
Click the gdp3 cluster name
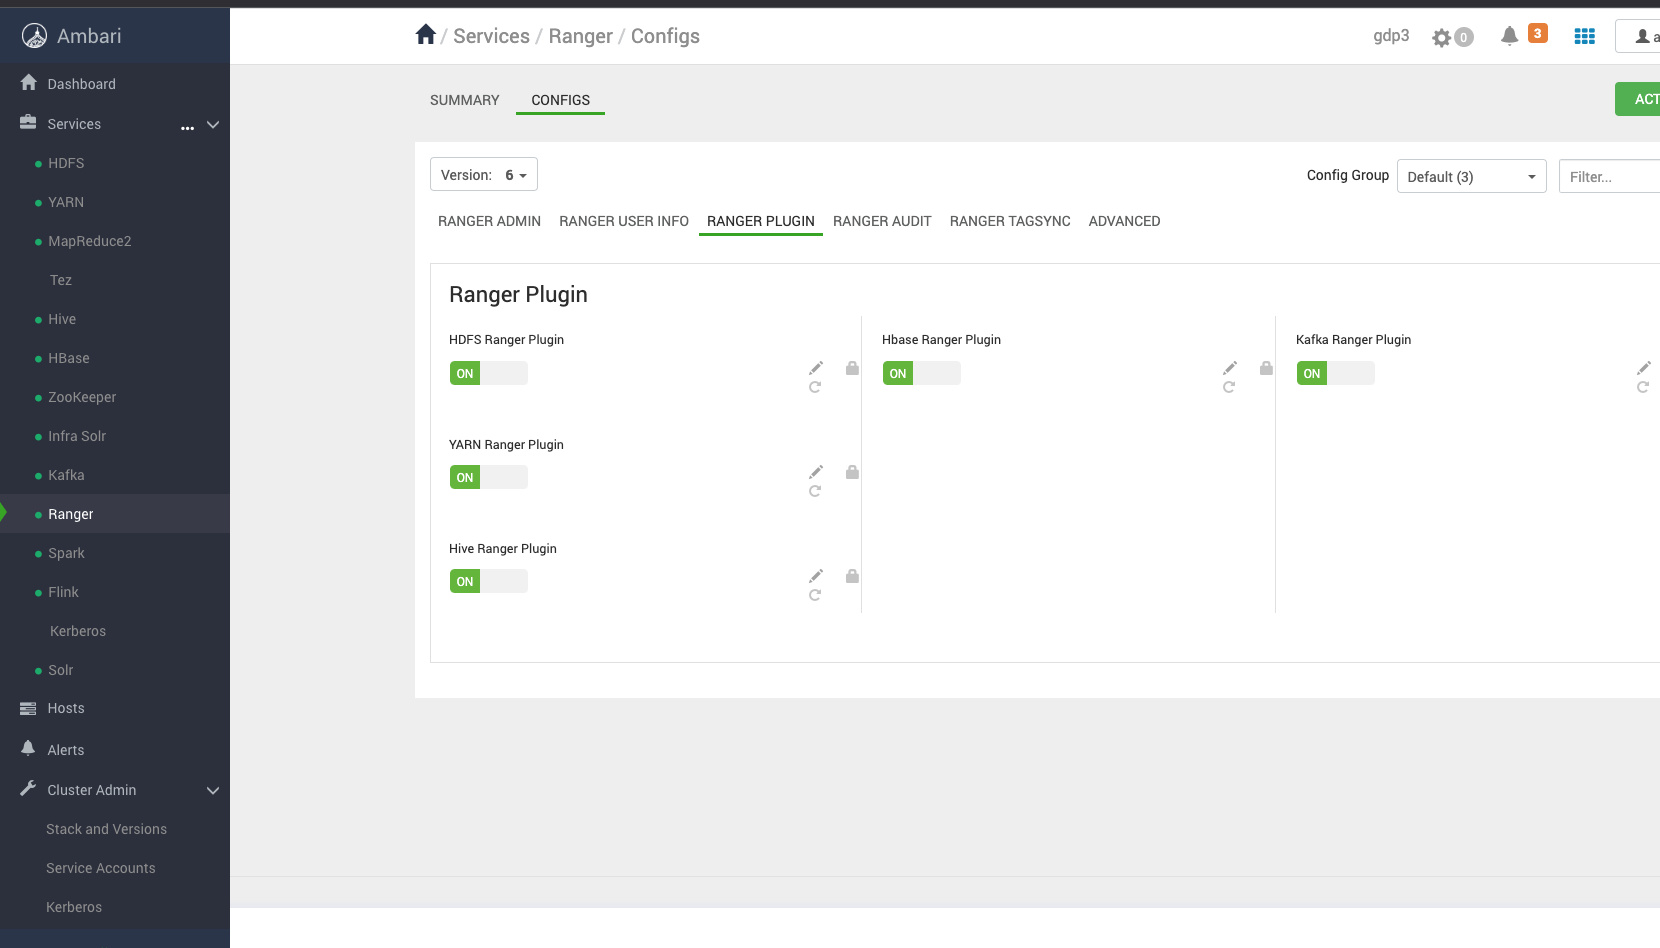1391,36
